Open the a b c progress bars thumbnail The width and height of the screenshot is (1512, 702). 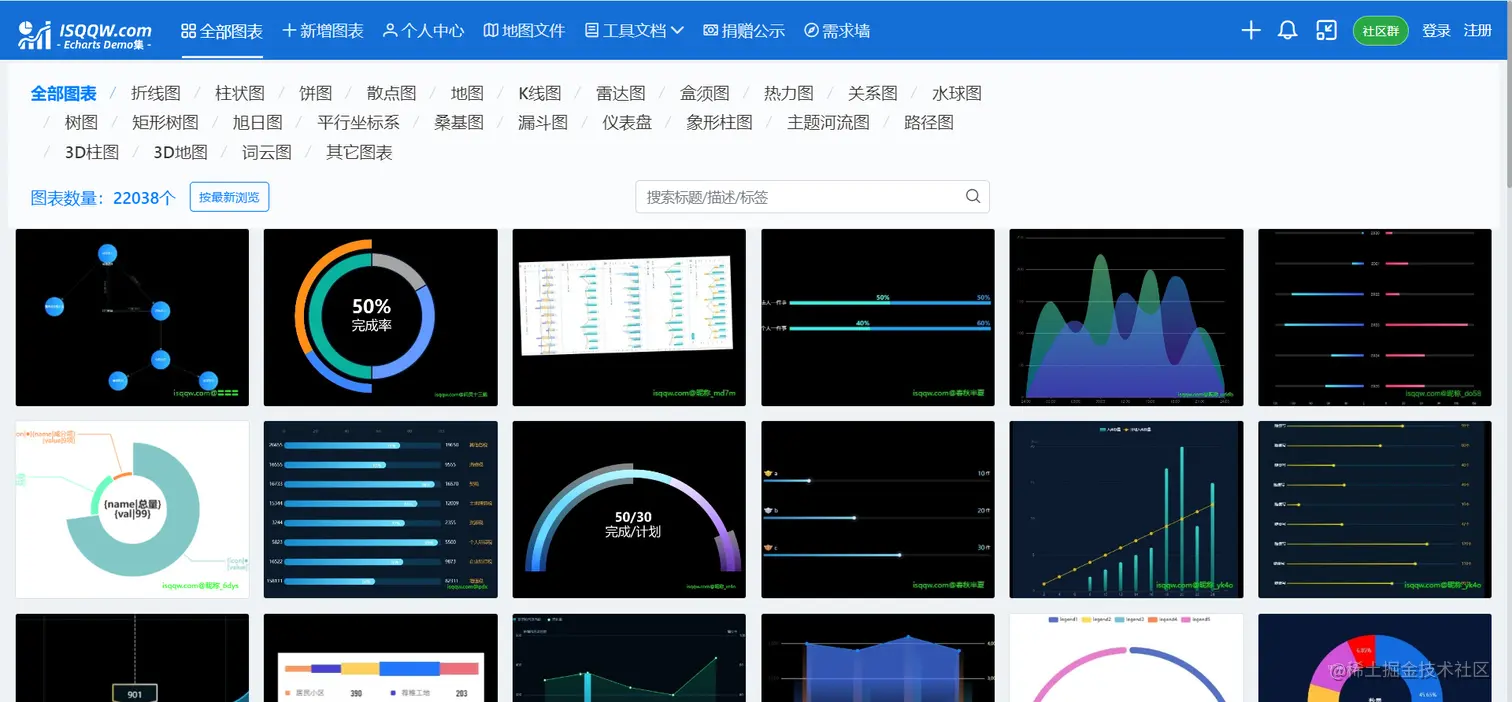point(878,509)
